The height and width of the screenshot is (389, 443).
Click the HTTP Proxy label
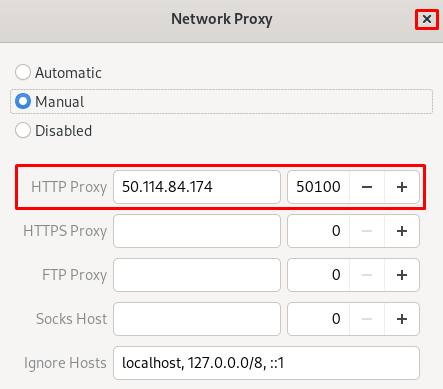[69, 187]
